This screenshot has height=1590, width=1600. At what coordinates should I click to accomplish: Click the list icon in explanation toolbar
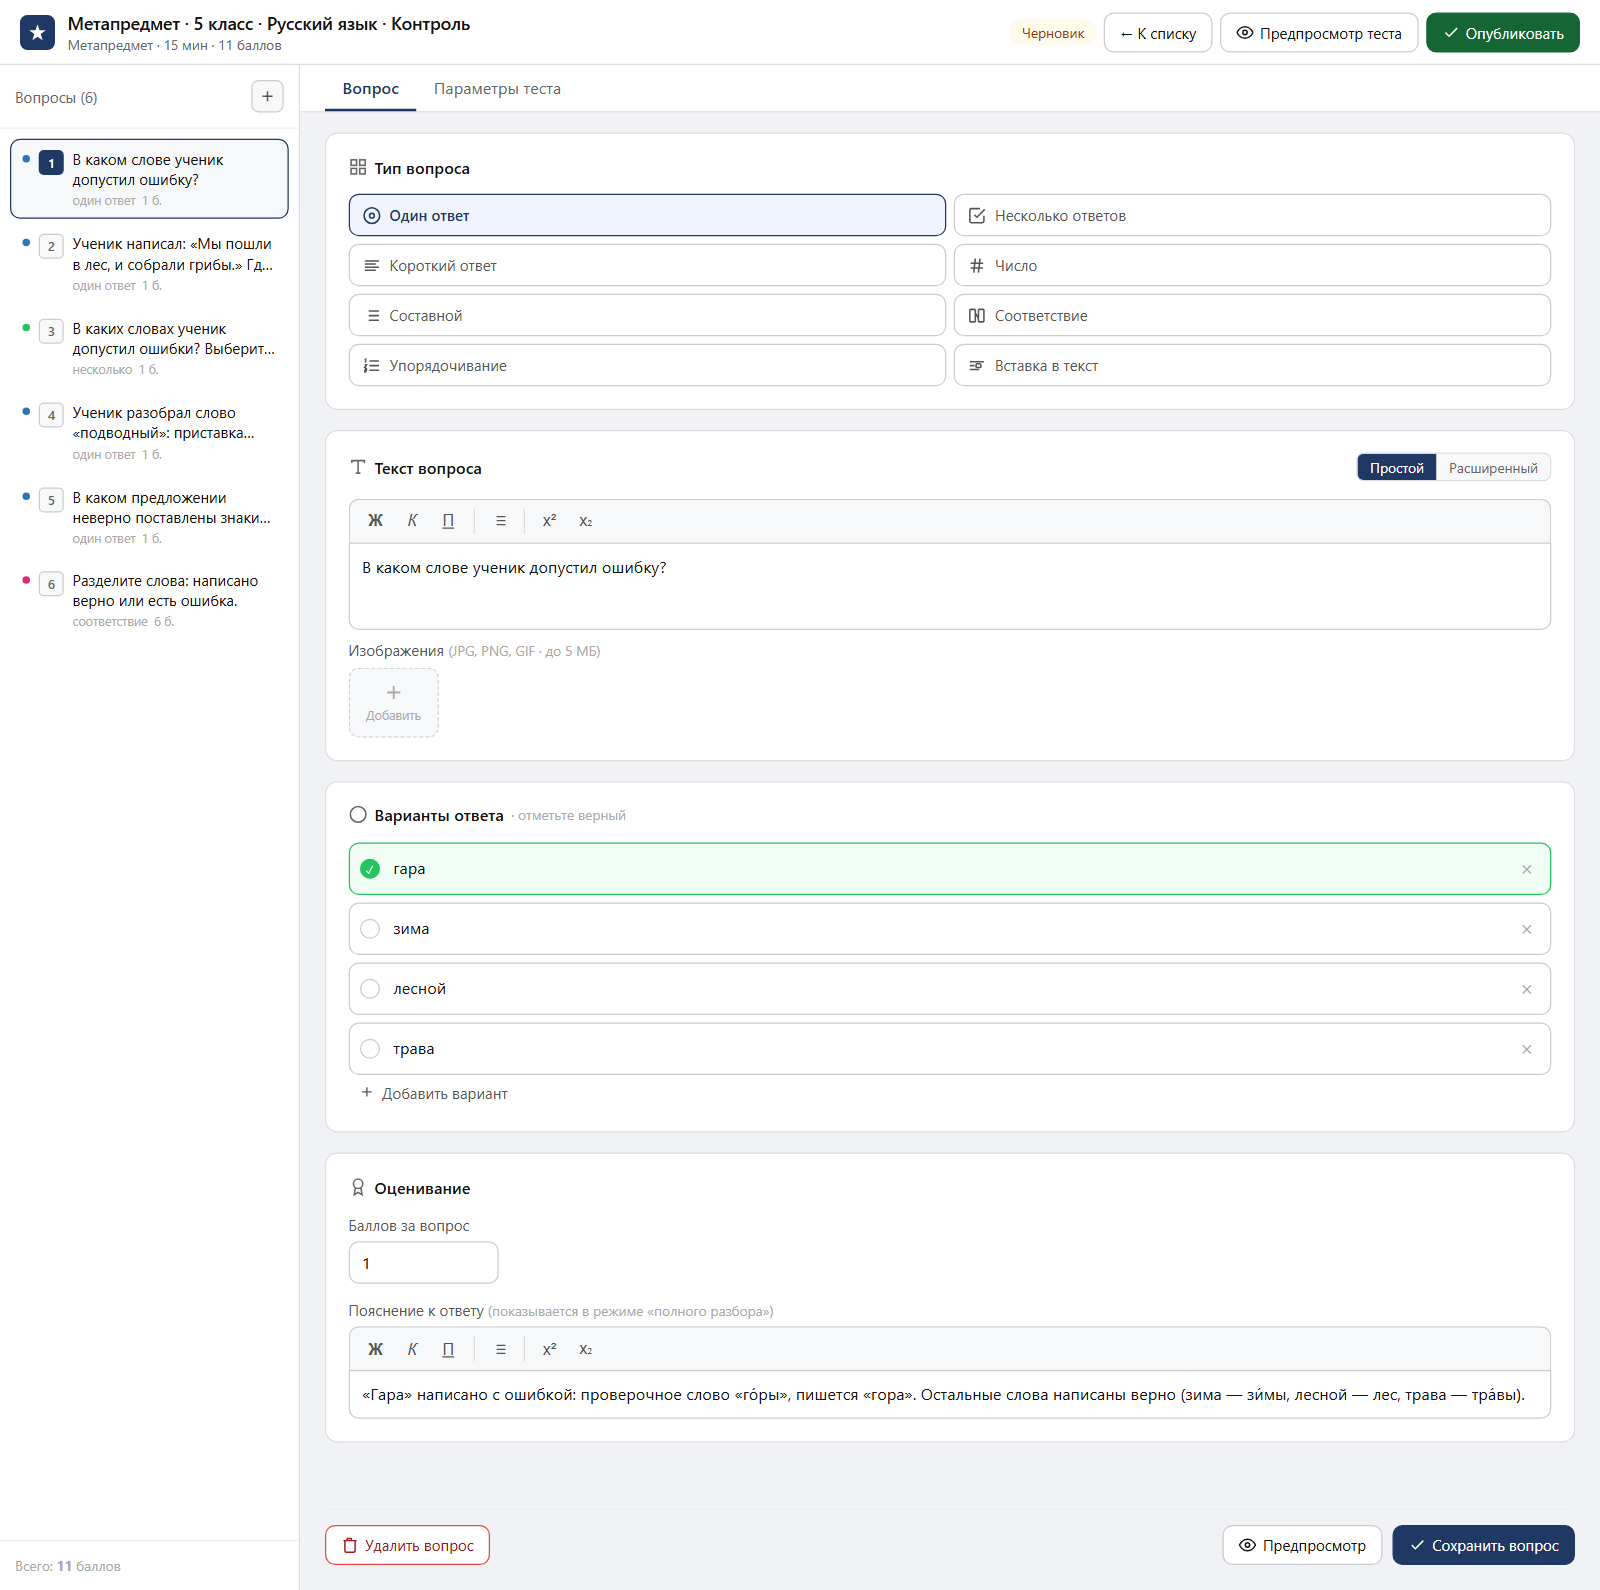501,1349
